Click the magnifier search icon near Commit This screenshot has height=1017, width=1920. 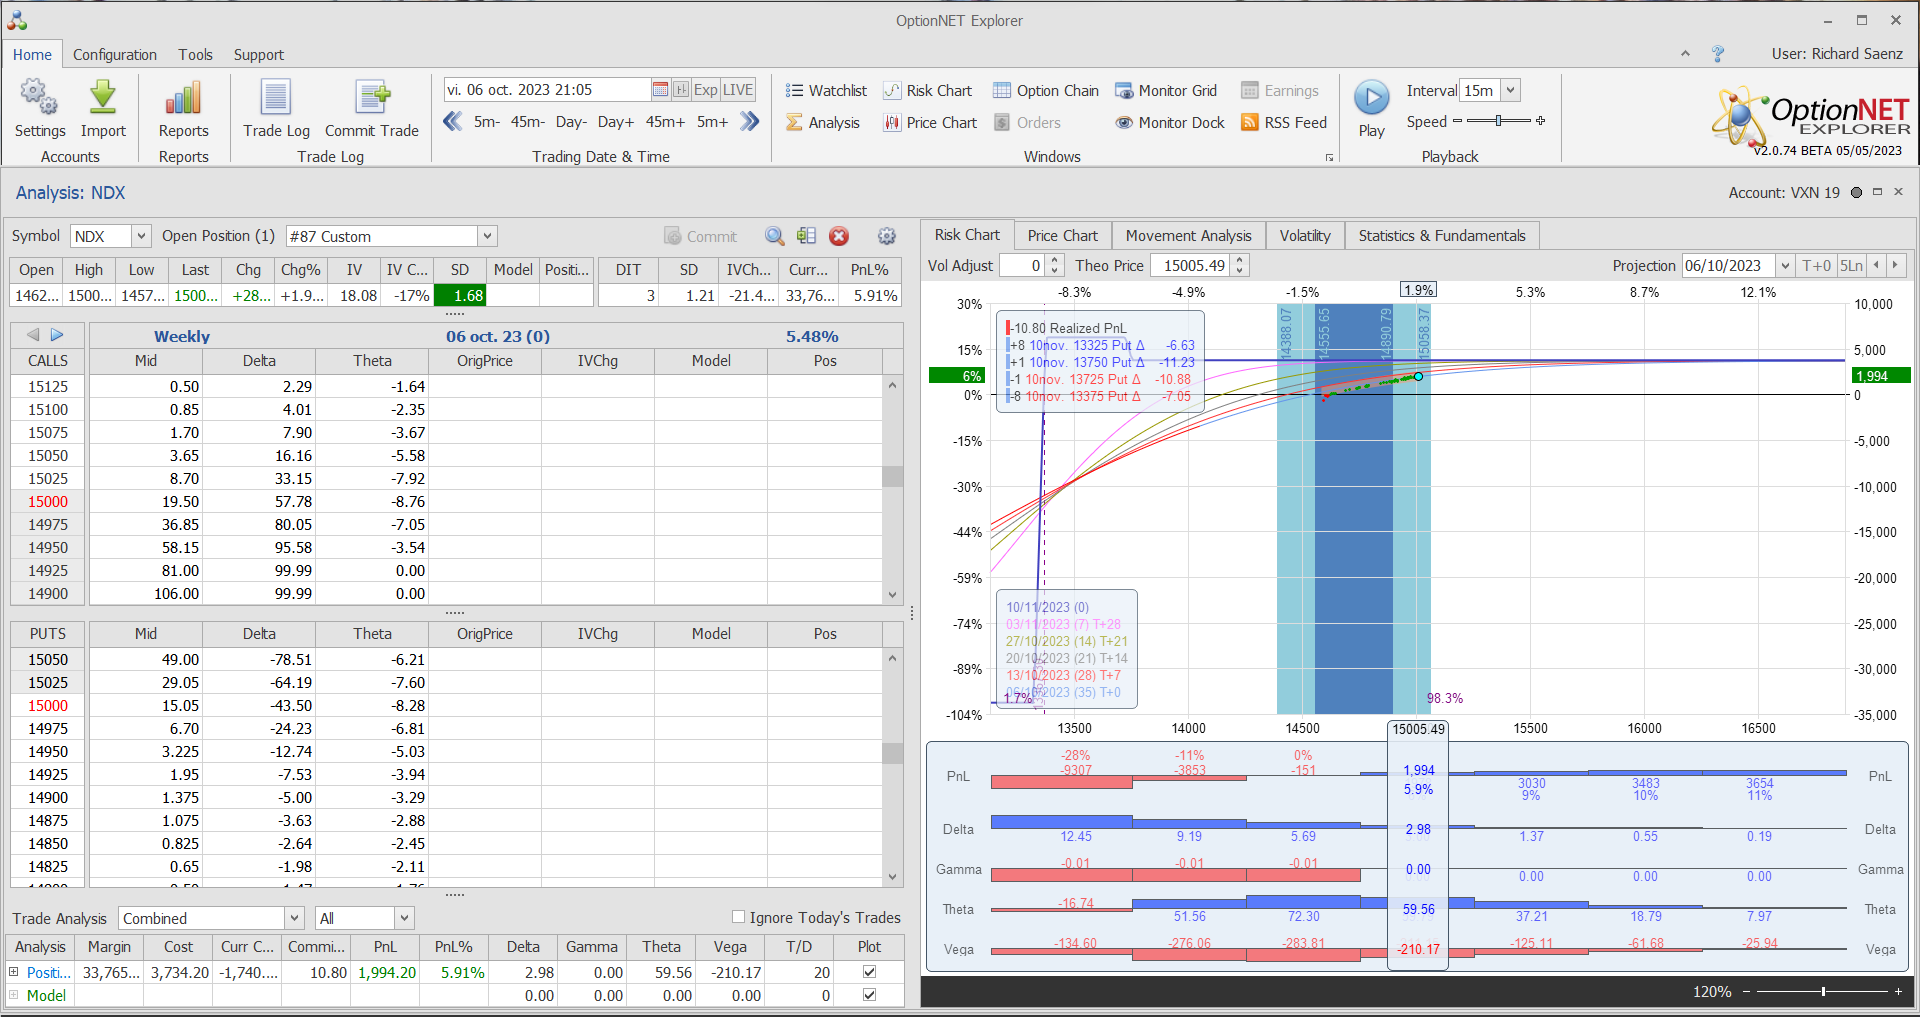pyautogui.click(x=774, y=236)
